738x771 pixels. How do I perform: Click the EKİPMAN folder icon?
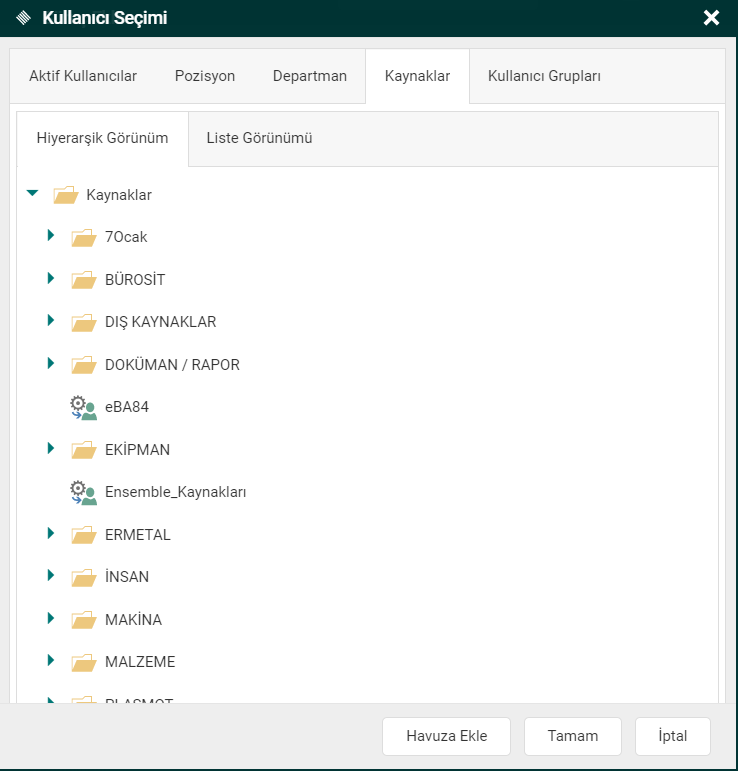83,450
